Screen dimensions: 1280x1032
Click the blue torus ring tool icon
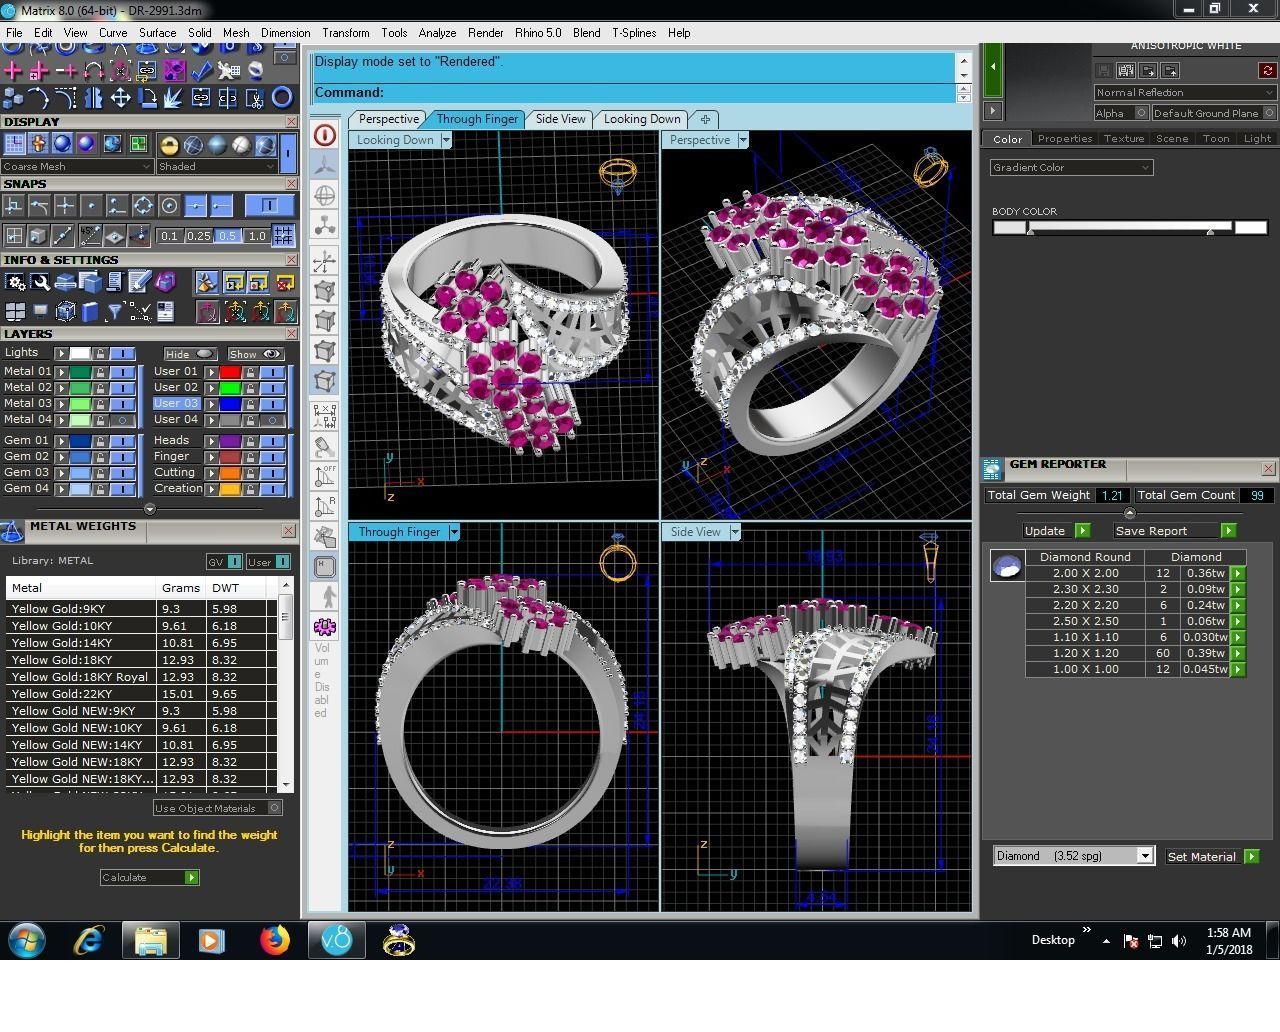pyautogui.click(x=282, y=98)
